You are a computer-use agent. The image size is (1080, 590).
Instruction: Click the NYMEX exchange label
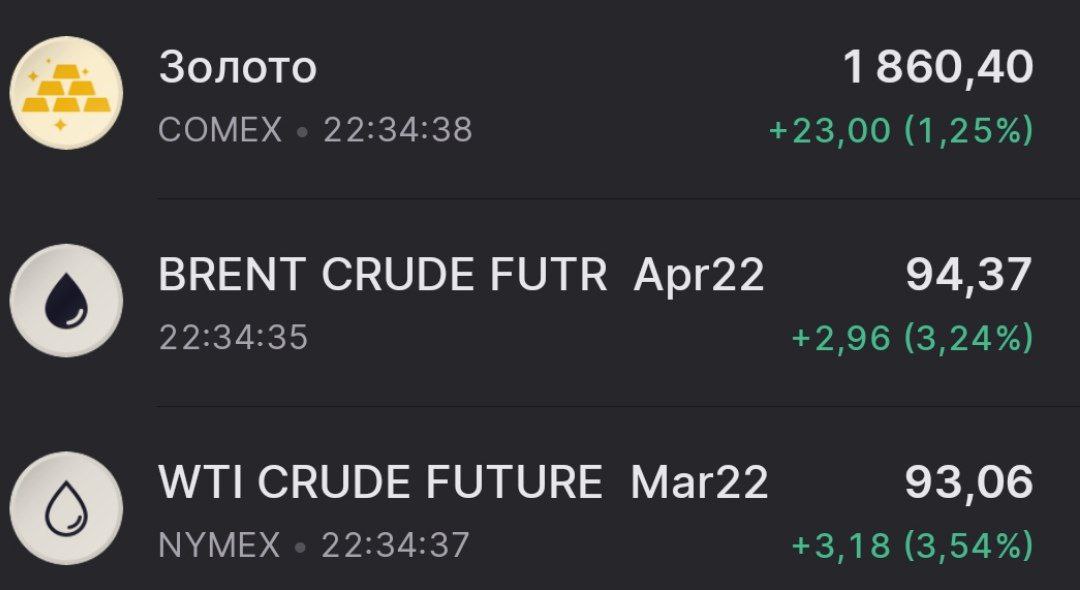[x=220, y=543]
